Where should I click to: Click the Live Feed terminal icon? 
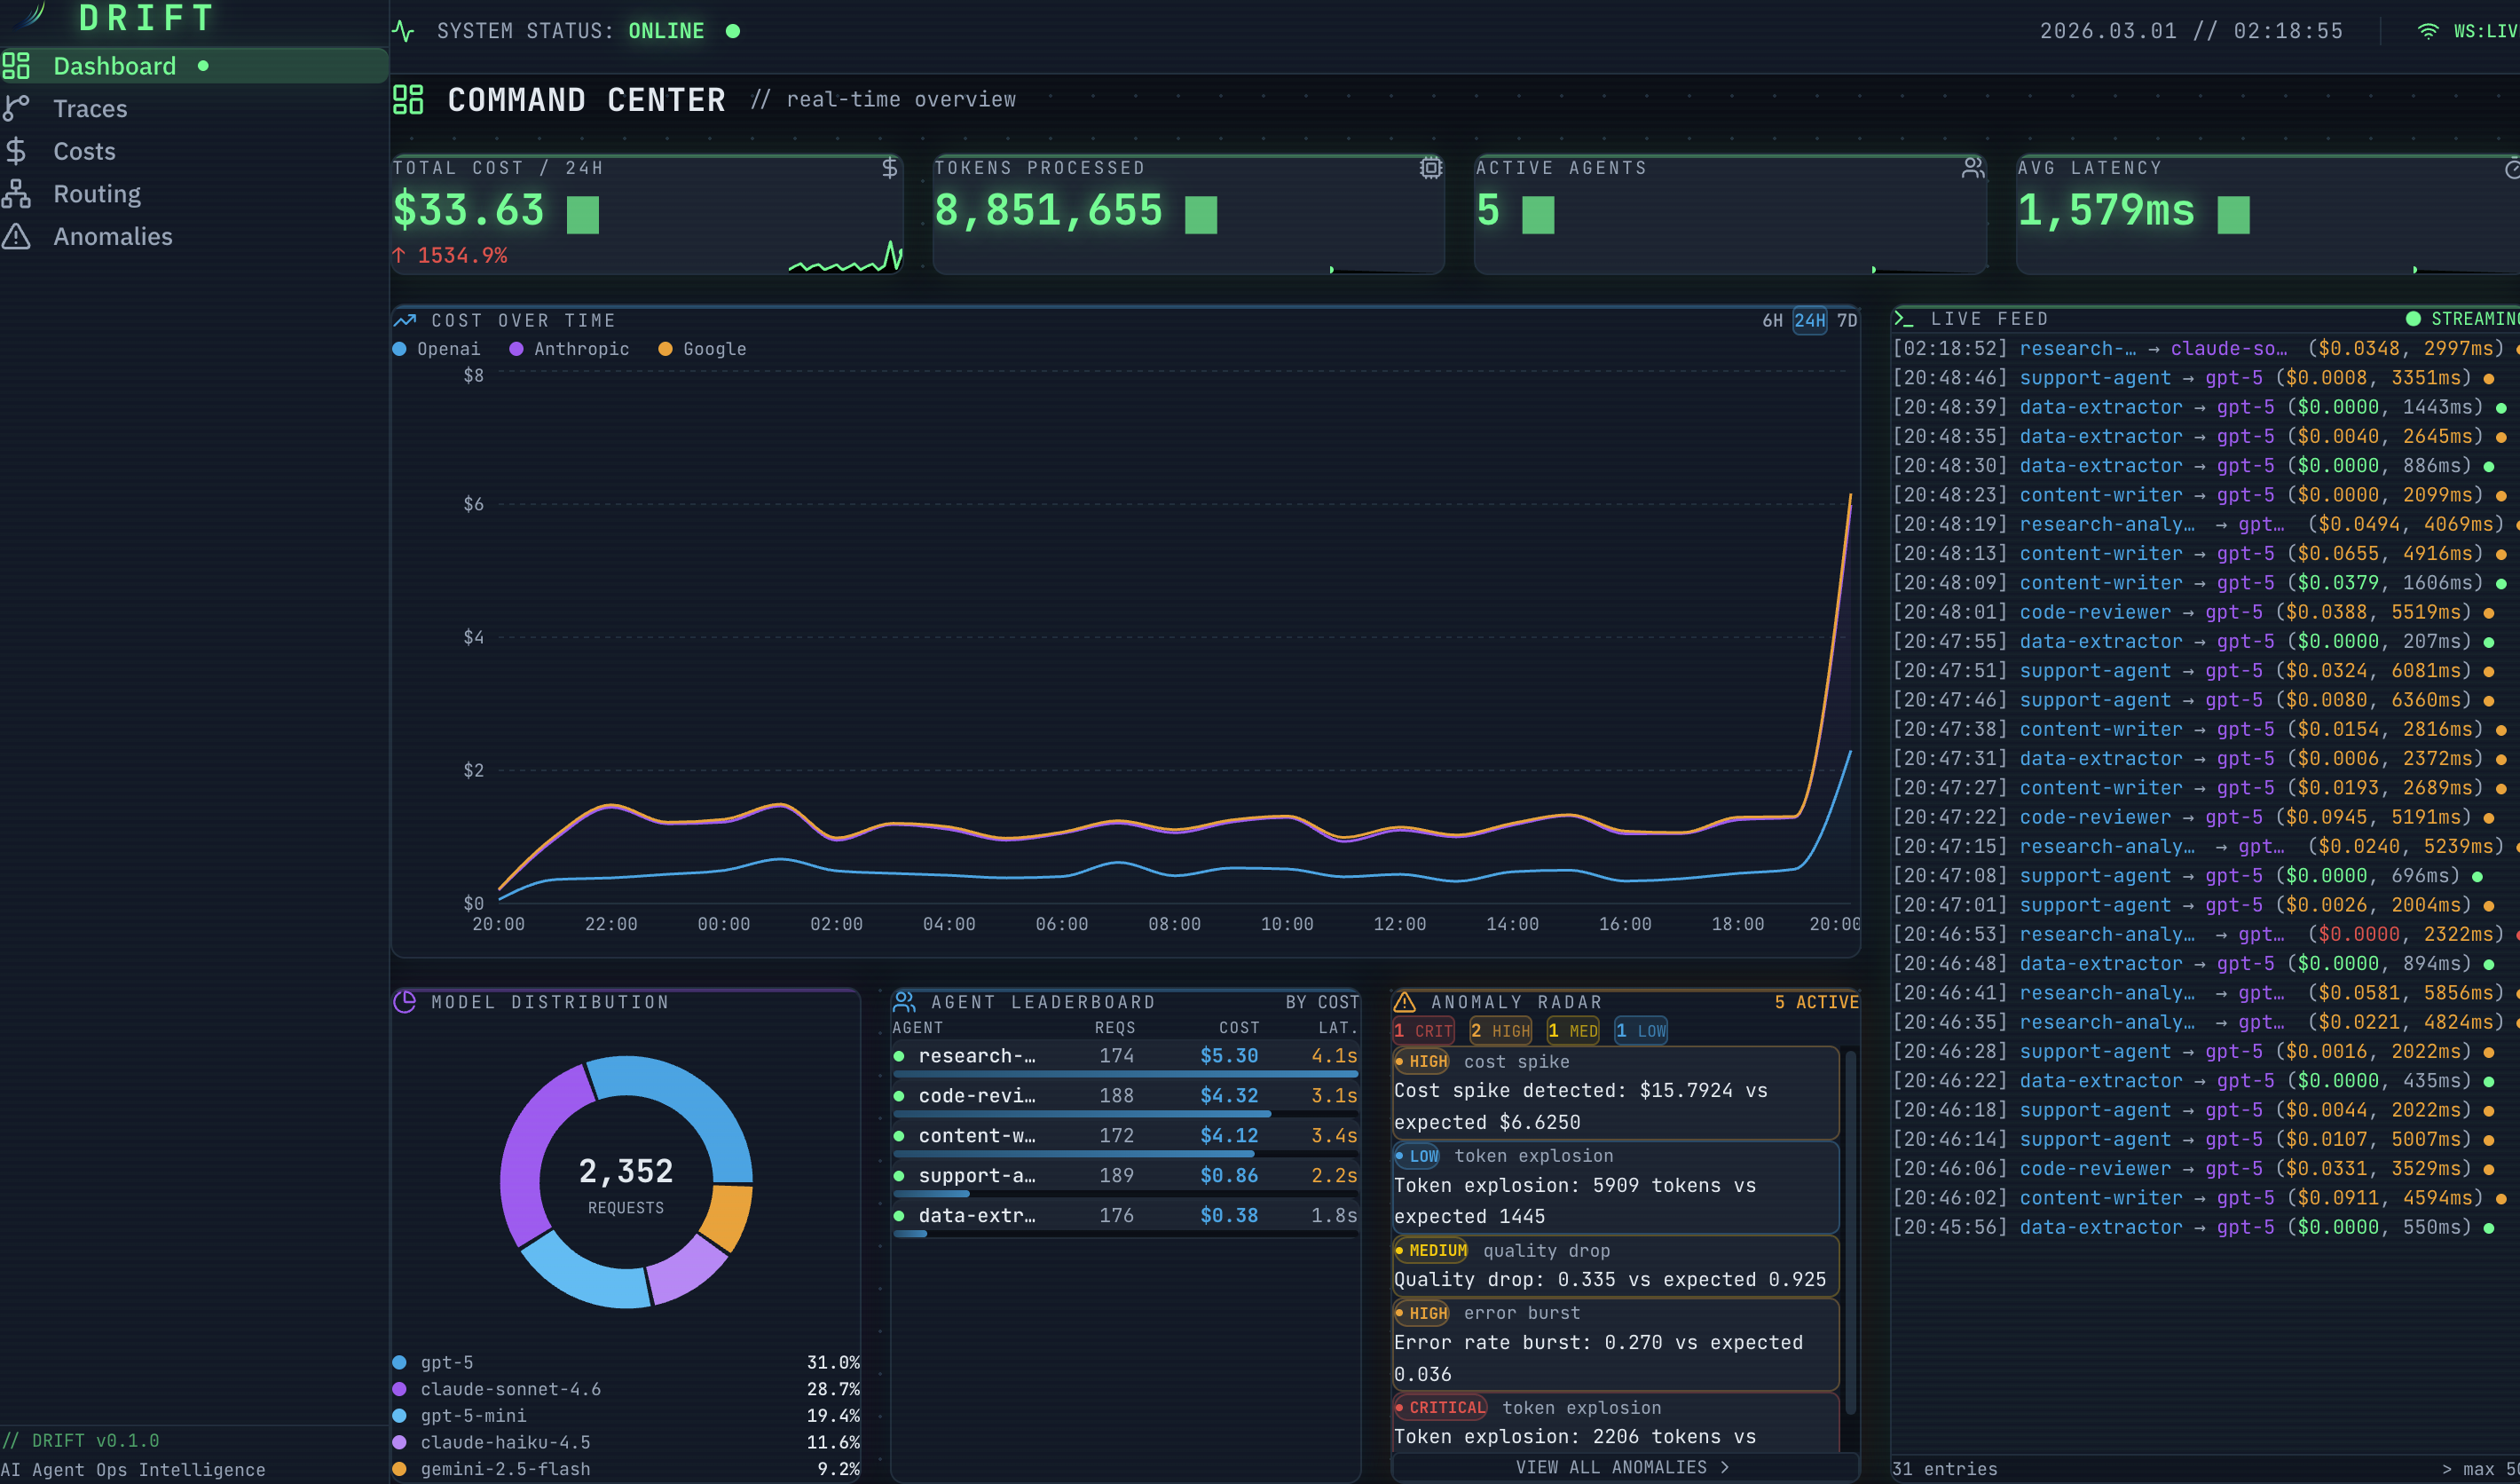[1904, 319]
